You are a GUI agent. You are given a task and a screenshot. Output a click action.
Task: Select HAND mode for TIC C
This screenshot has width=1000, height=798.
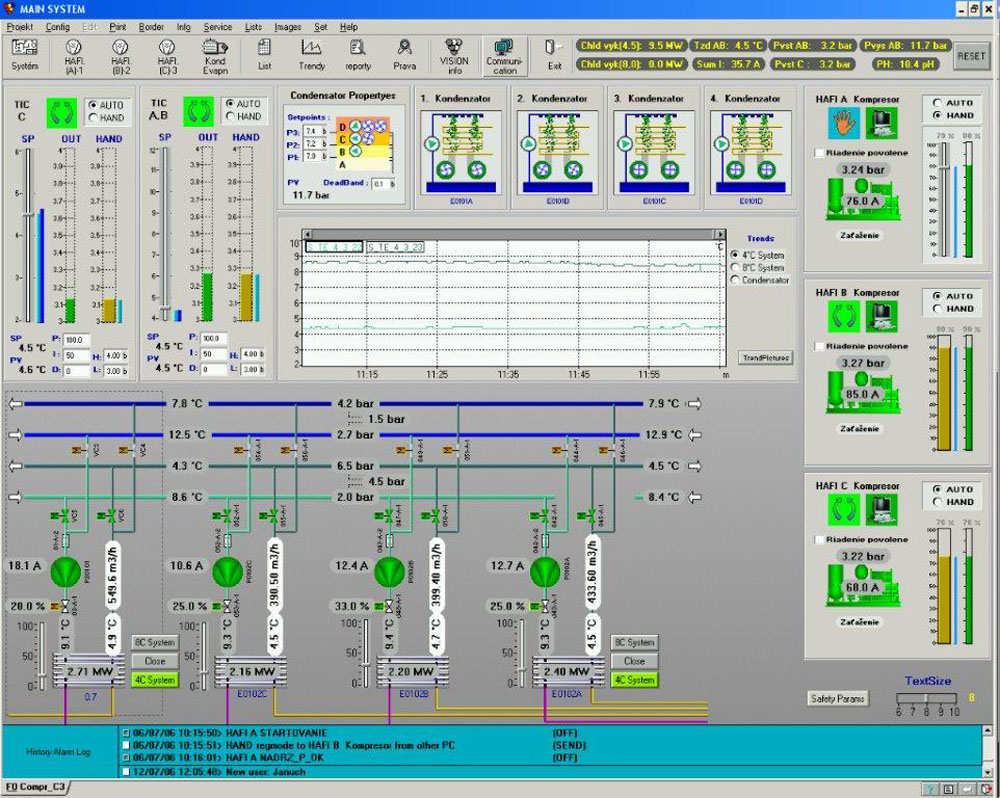(93, 117)
